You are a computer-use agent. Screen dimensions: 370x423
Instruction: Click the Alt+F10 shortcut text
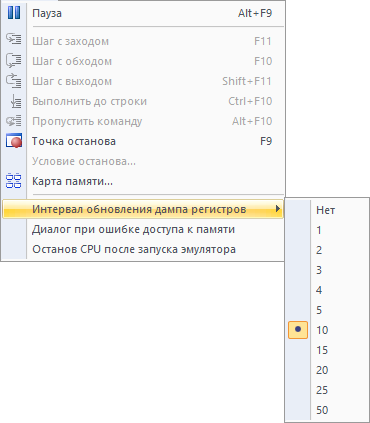pyautogui.click(x=252, y=121)
